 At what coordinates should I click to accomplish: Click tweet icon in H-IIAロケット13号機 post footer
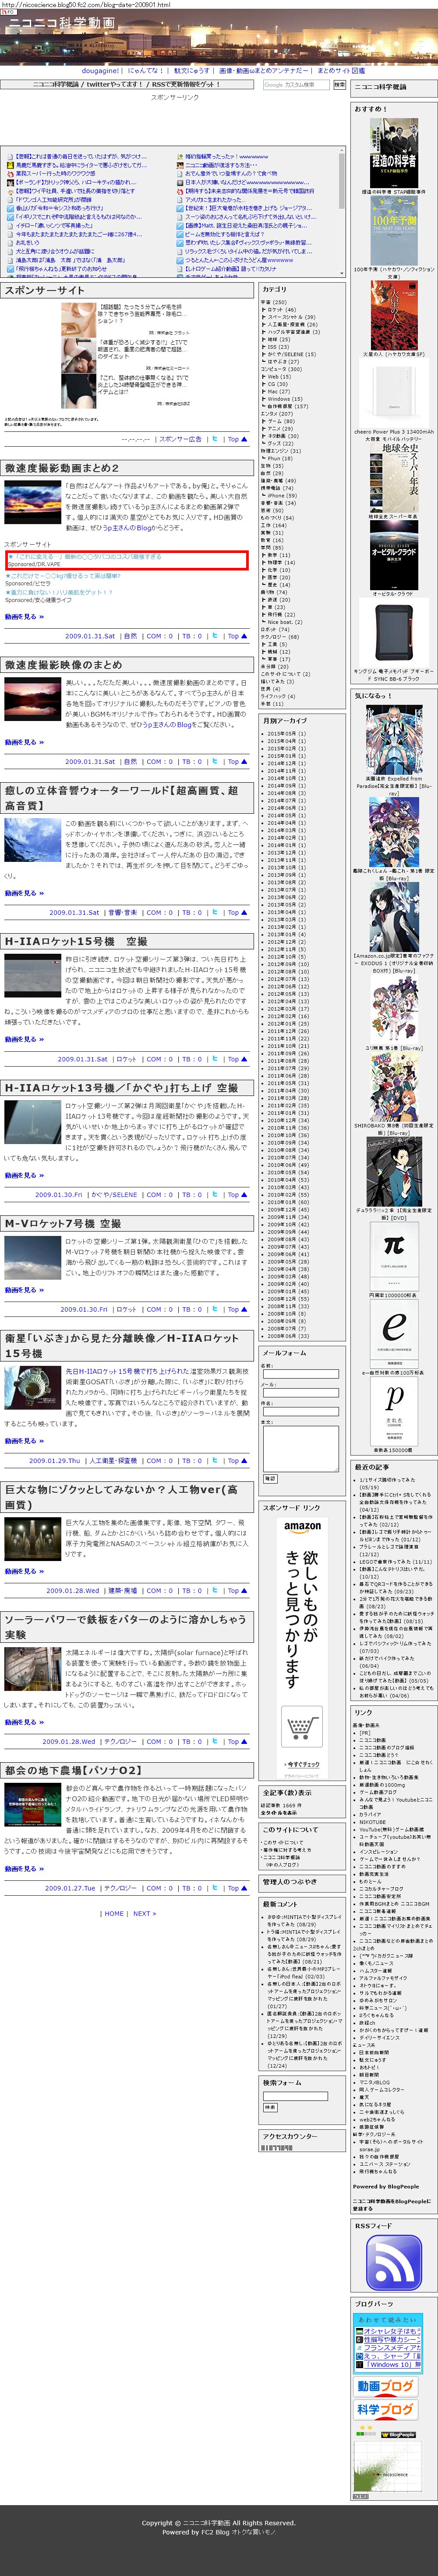pos(215,1194)
